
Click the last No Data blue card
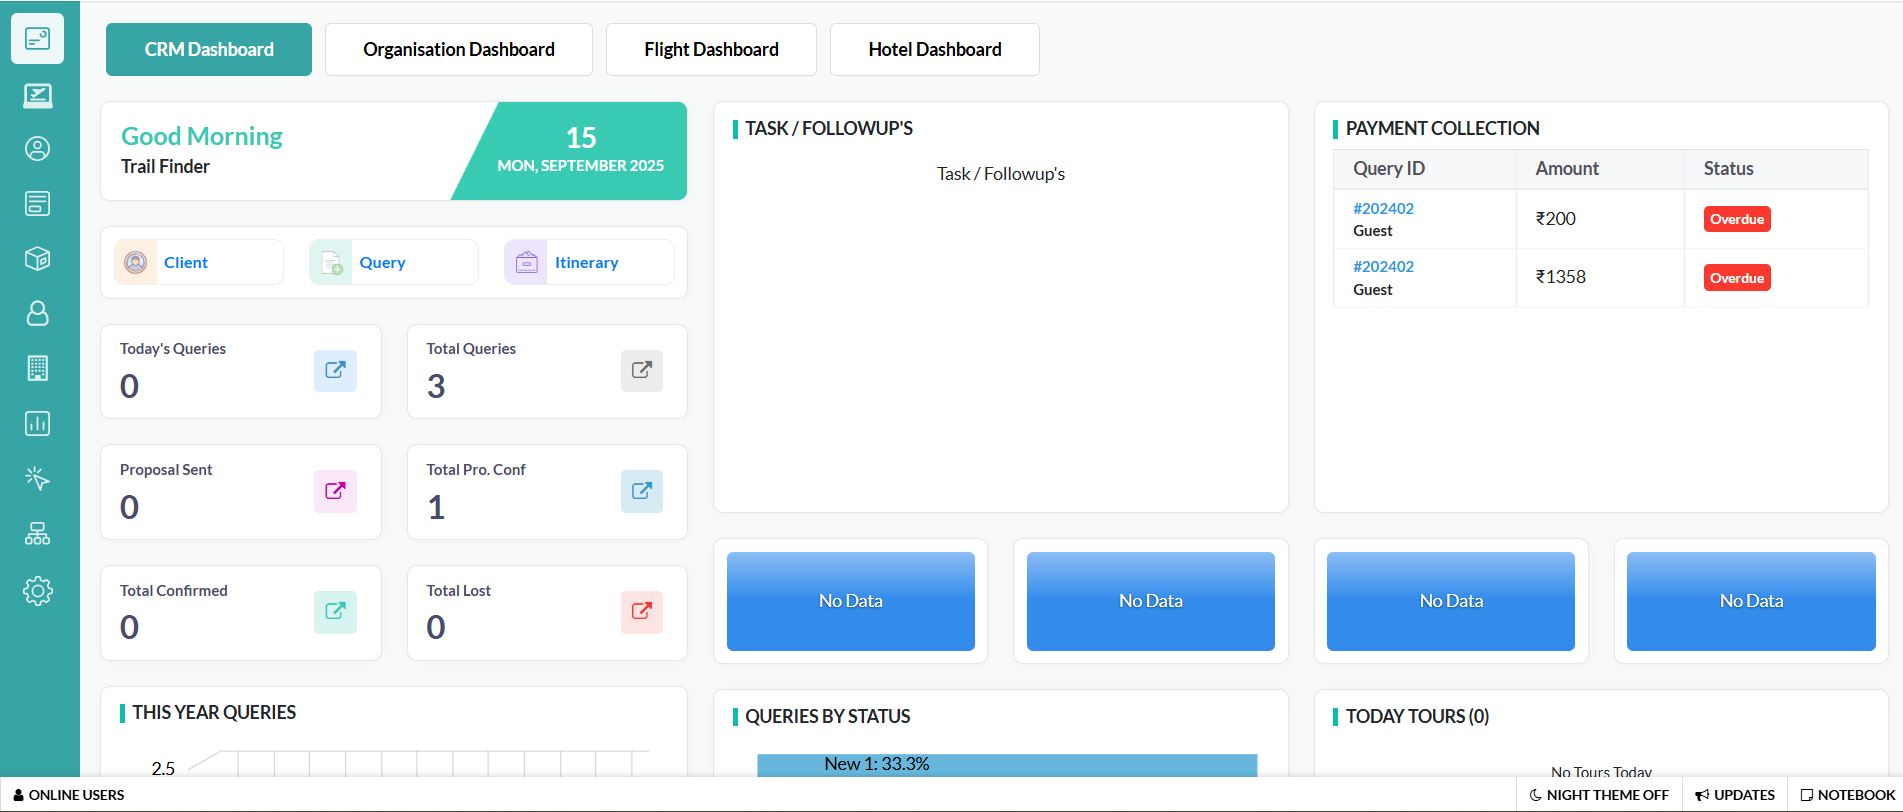pyautogui.click(x=1751, y=601)
